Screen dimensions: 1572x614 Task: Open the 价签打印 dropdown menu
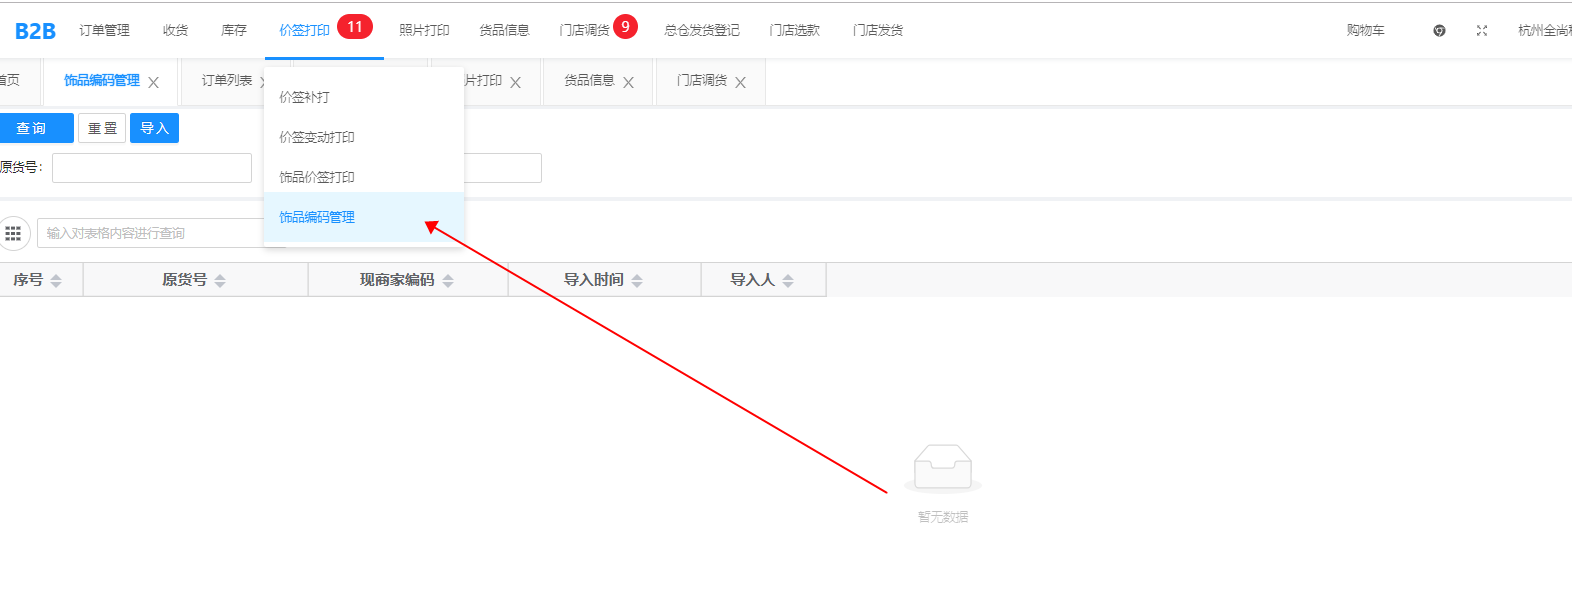coord(304,31)
